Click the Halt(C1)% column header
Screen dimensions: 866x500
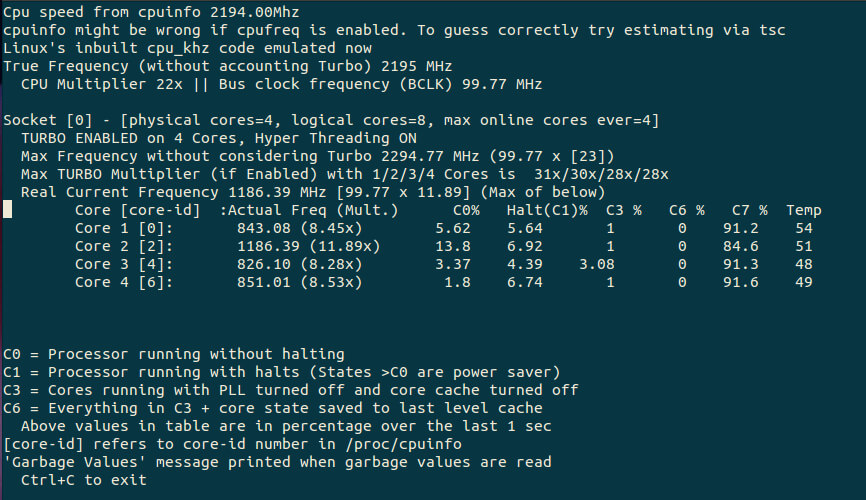[x=547, y=210]
